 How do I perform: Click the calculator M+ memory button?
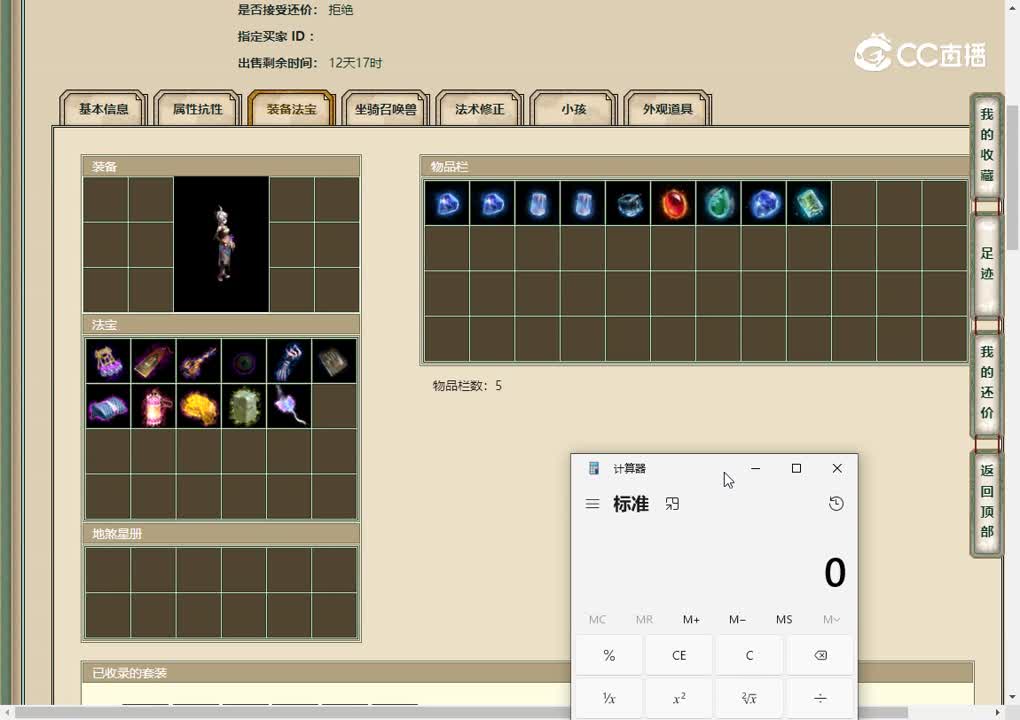(691, 620)
